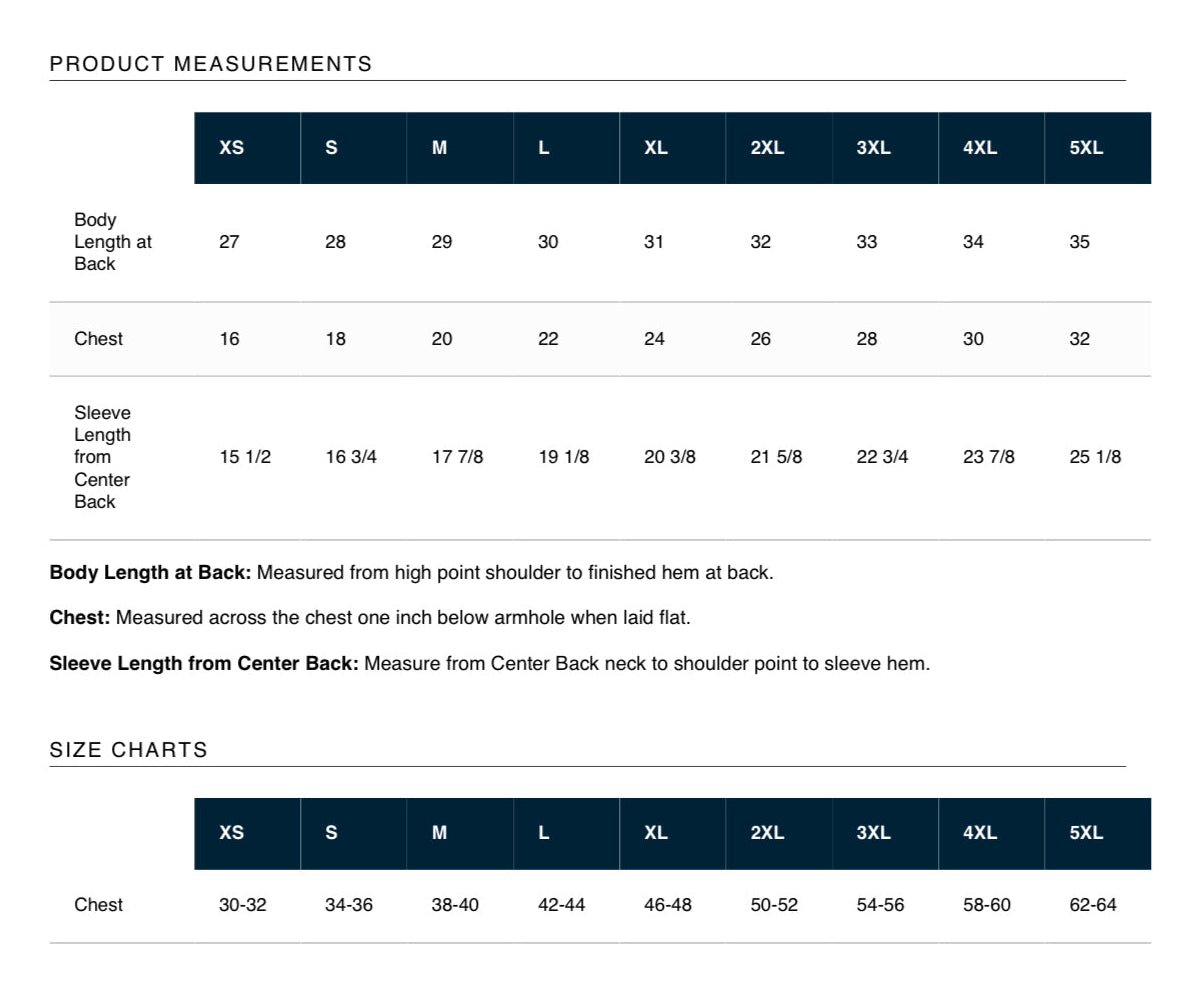Select the 46-48 chest size range cell

[x=668, y=905]
